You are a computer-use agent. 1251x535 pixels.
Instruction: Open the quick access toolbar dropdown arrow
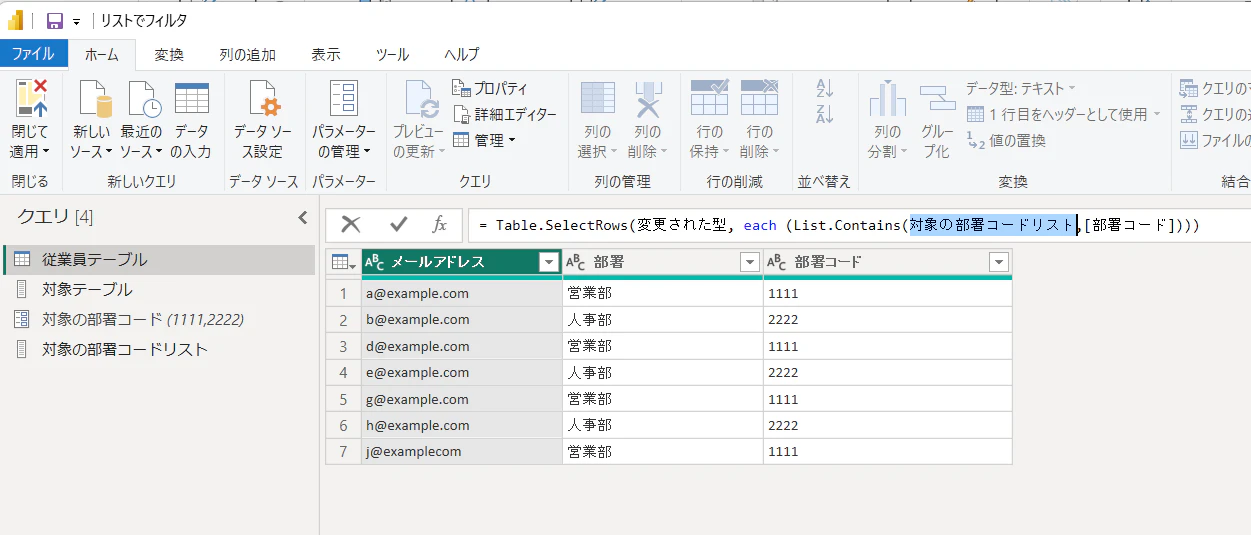click(x=76, y=21)
